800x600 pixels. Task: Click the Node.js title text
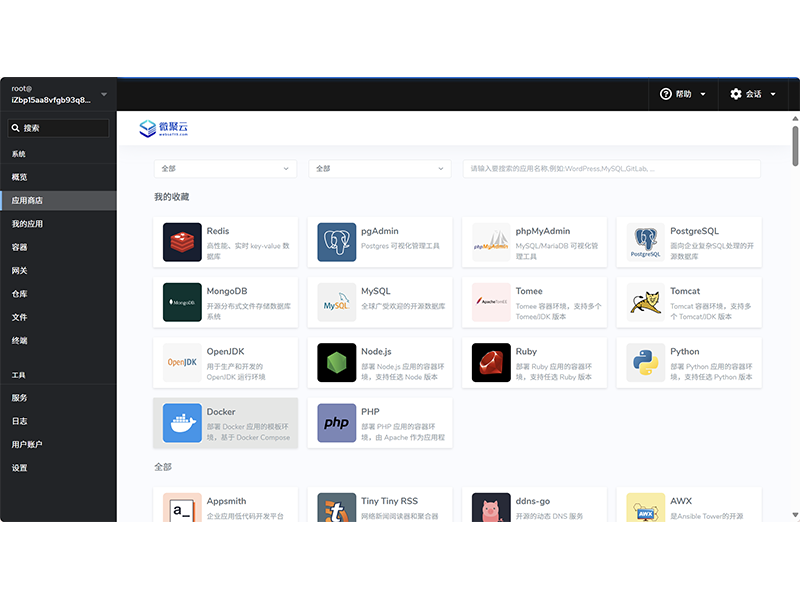[x=376, y=352]
